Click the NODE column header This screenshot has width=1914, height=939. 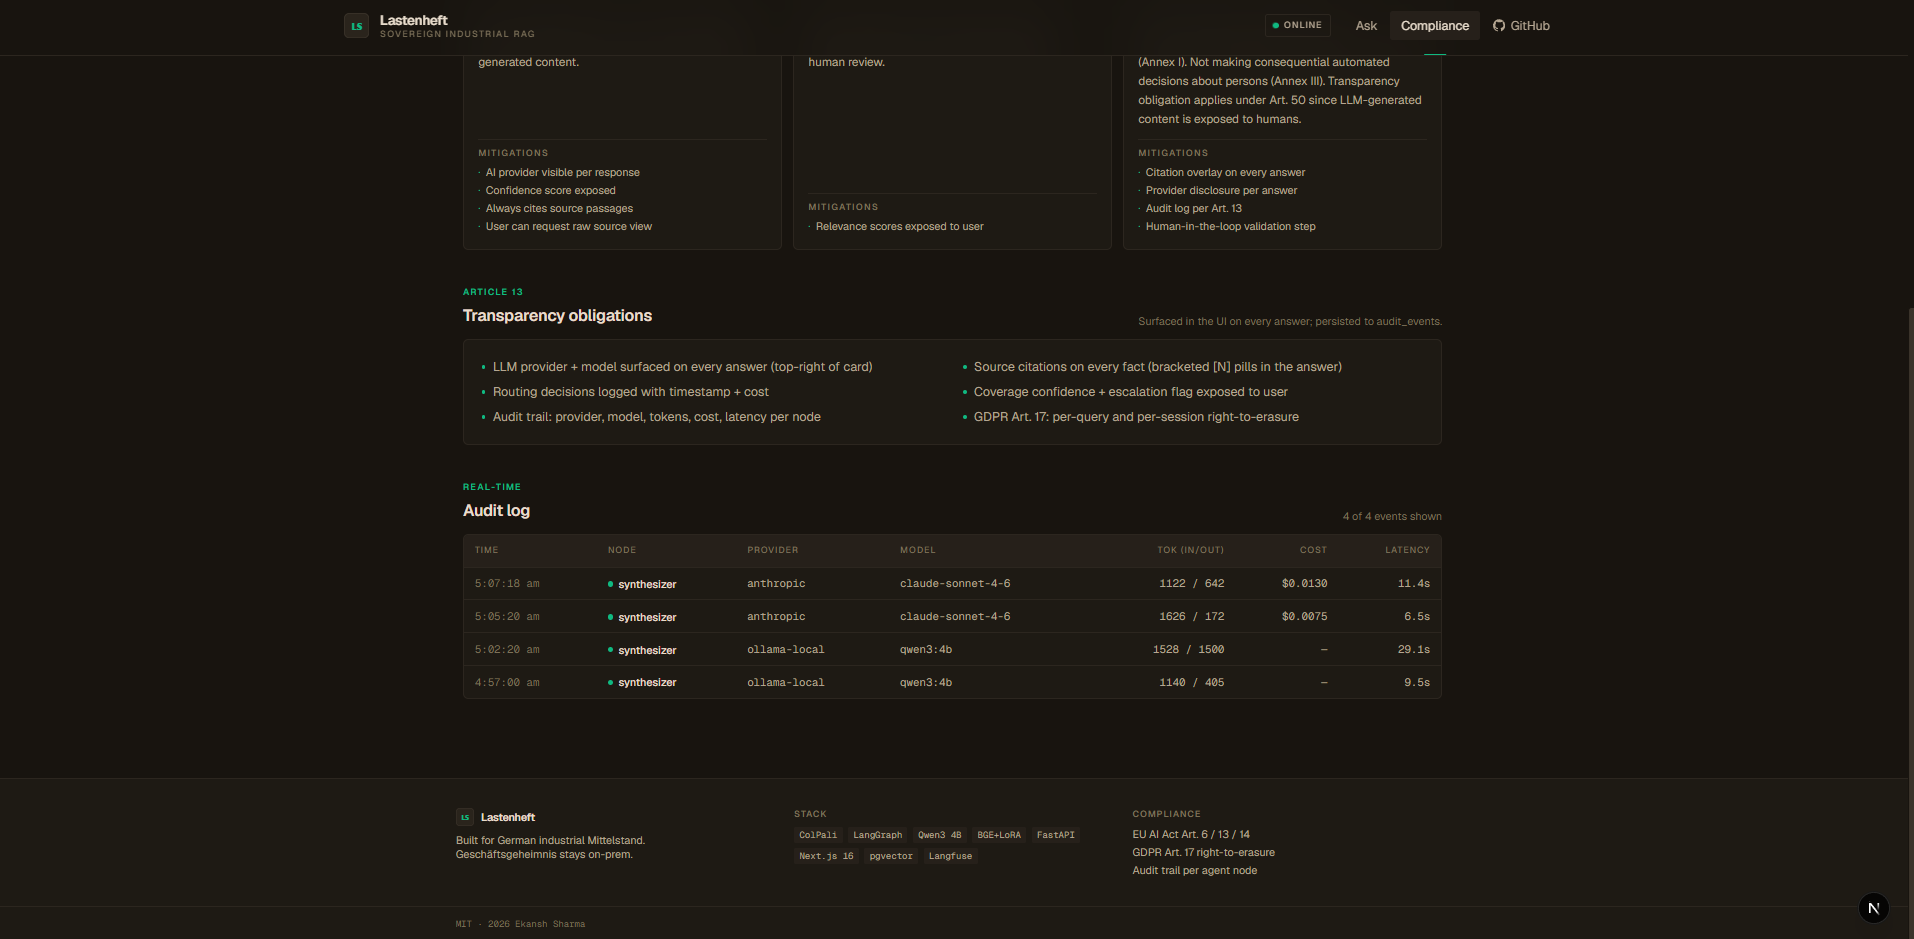pyautogui.click(x=622, y=550)
